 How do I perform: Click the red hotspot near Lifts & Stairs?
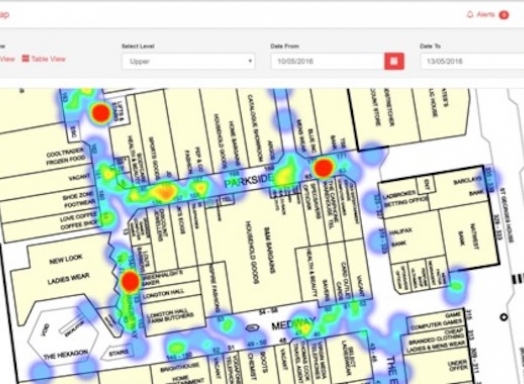[x=101, y=113]
